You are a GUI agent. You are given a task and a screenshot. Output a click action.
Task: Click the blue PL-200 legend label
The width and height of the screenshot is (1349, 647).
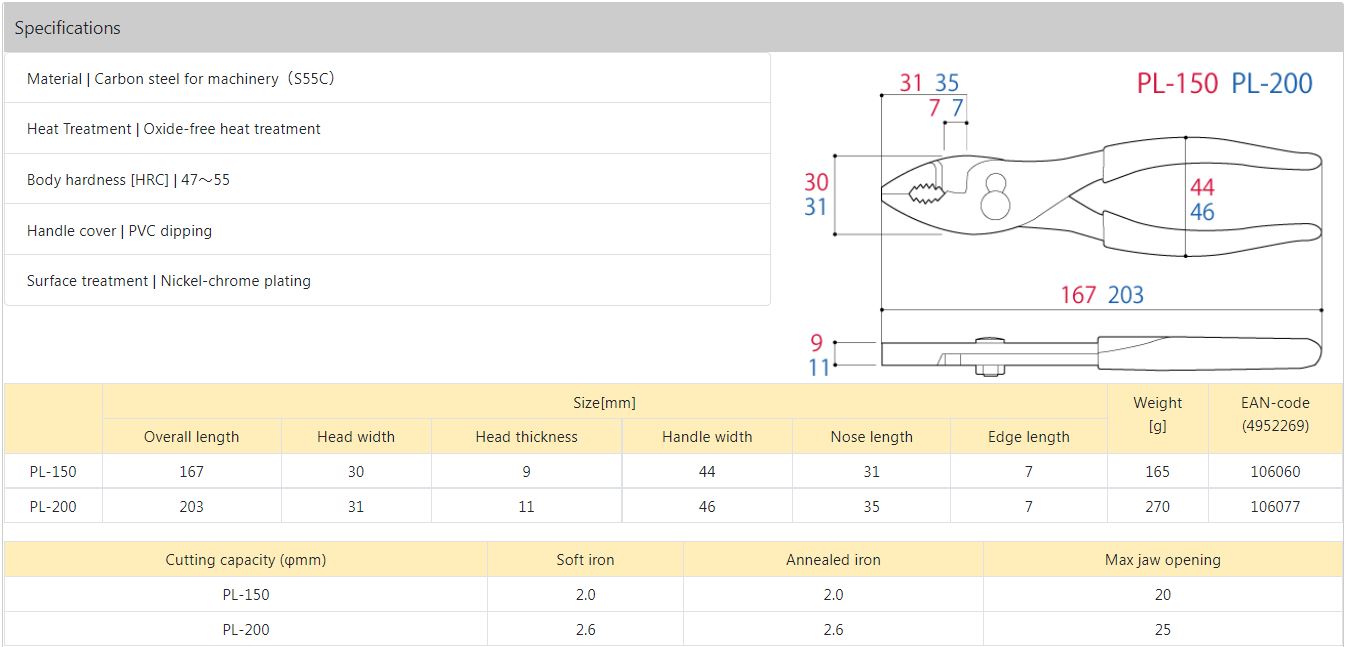click(1272, 84)
